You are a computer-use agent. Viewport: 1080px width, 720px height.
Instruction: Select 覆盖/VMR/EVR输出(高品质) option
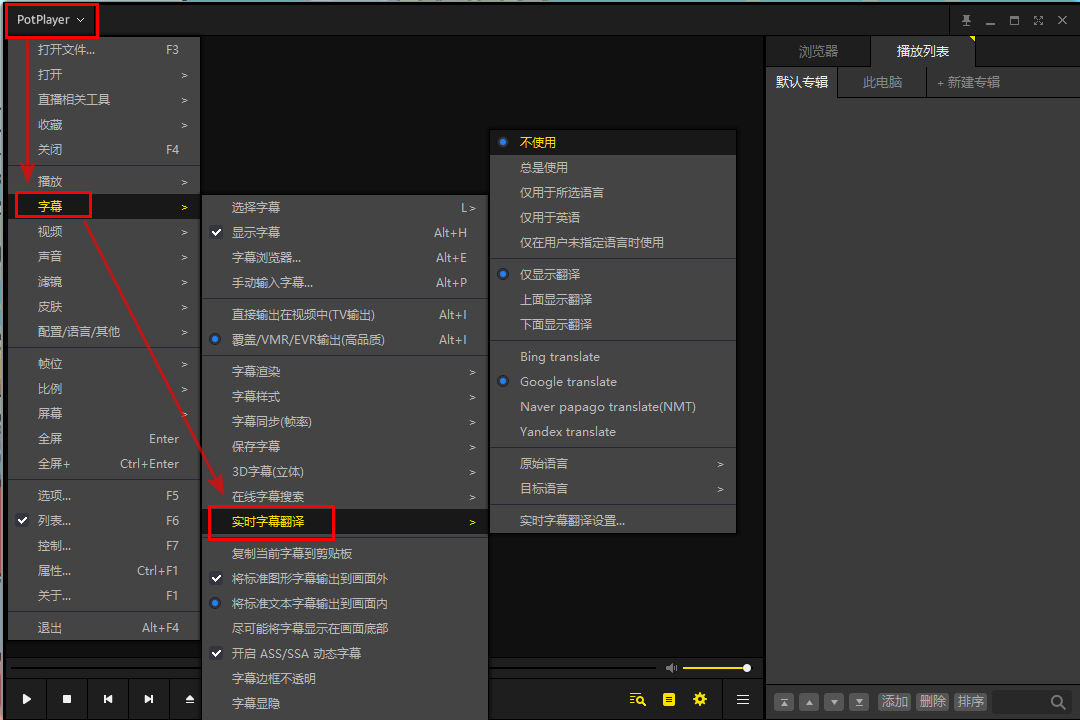(x=345, y=340)
